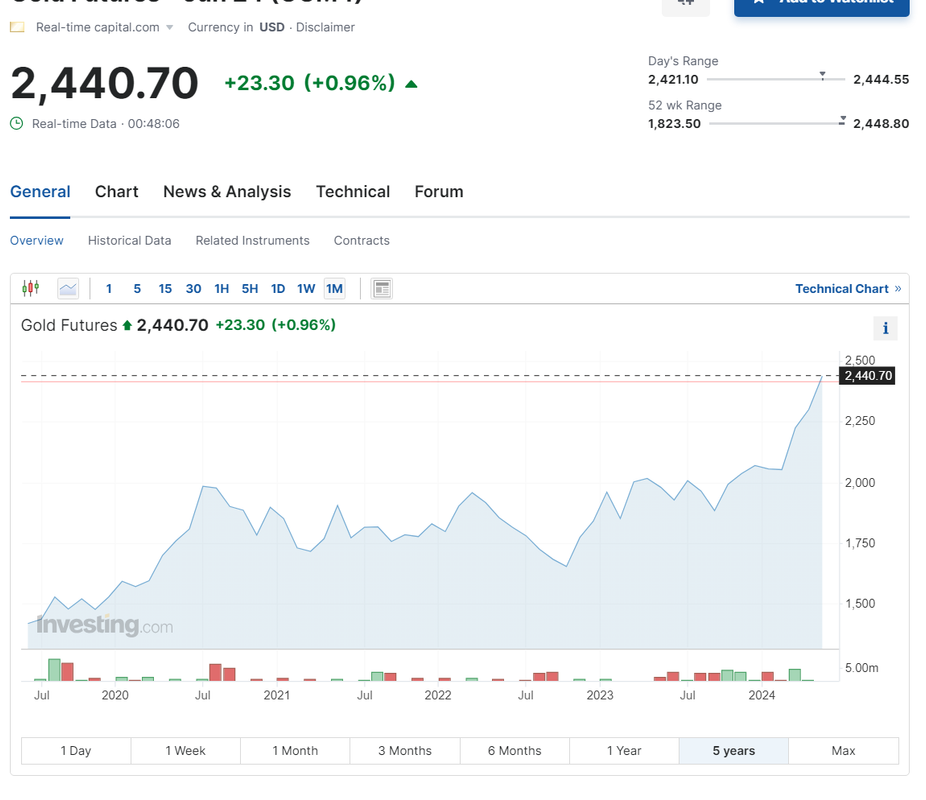Image resolution: width=926 pixels, height=800 pixels.
Task: Click the yellow flag icon beside Real-time capital.com
Action: (x=17, y=27)
